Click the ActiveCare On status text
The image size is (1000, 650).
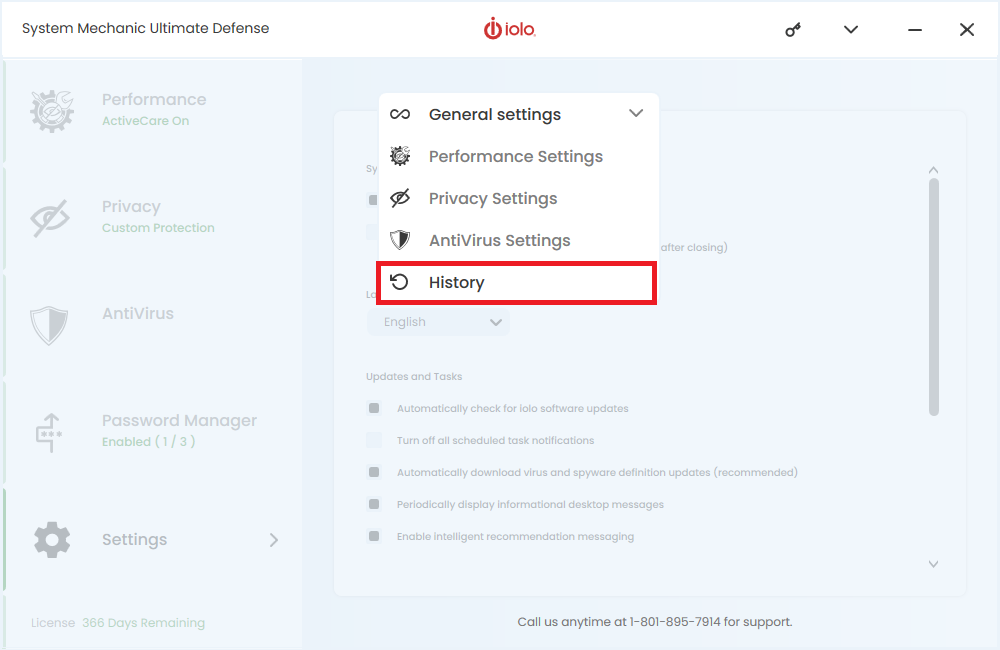[x=145, y=121]
